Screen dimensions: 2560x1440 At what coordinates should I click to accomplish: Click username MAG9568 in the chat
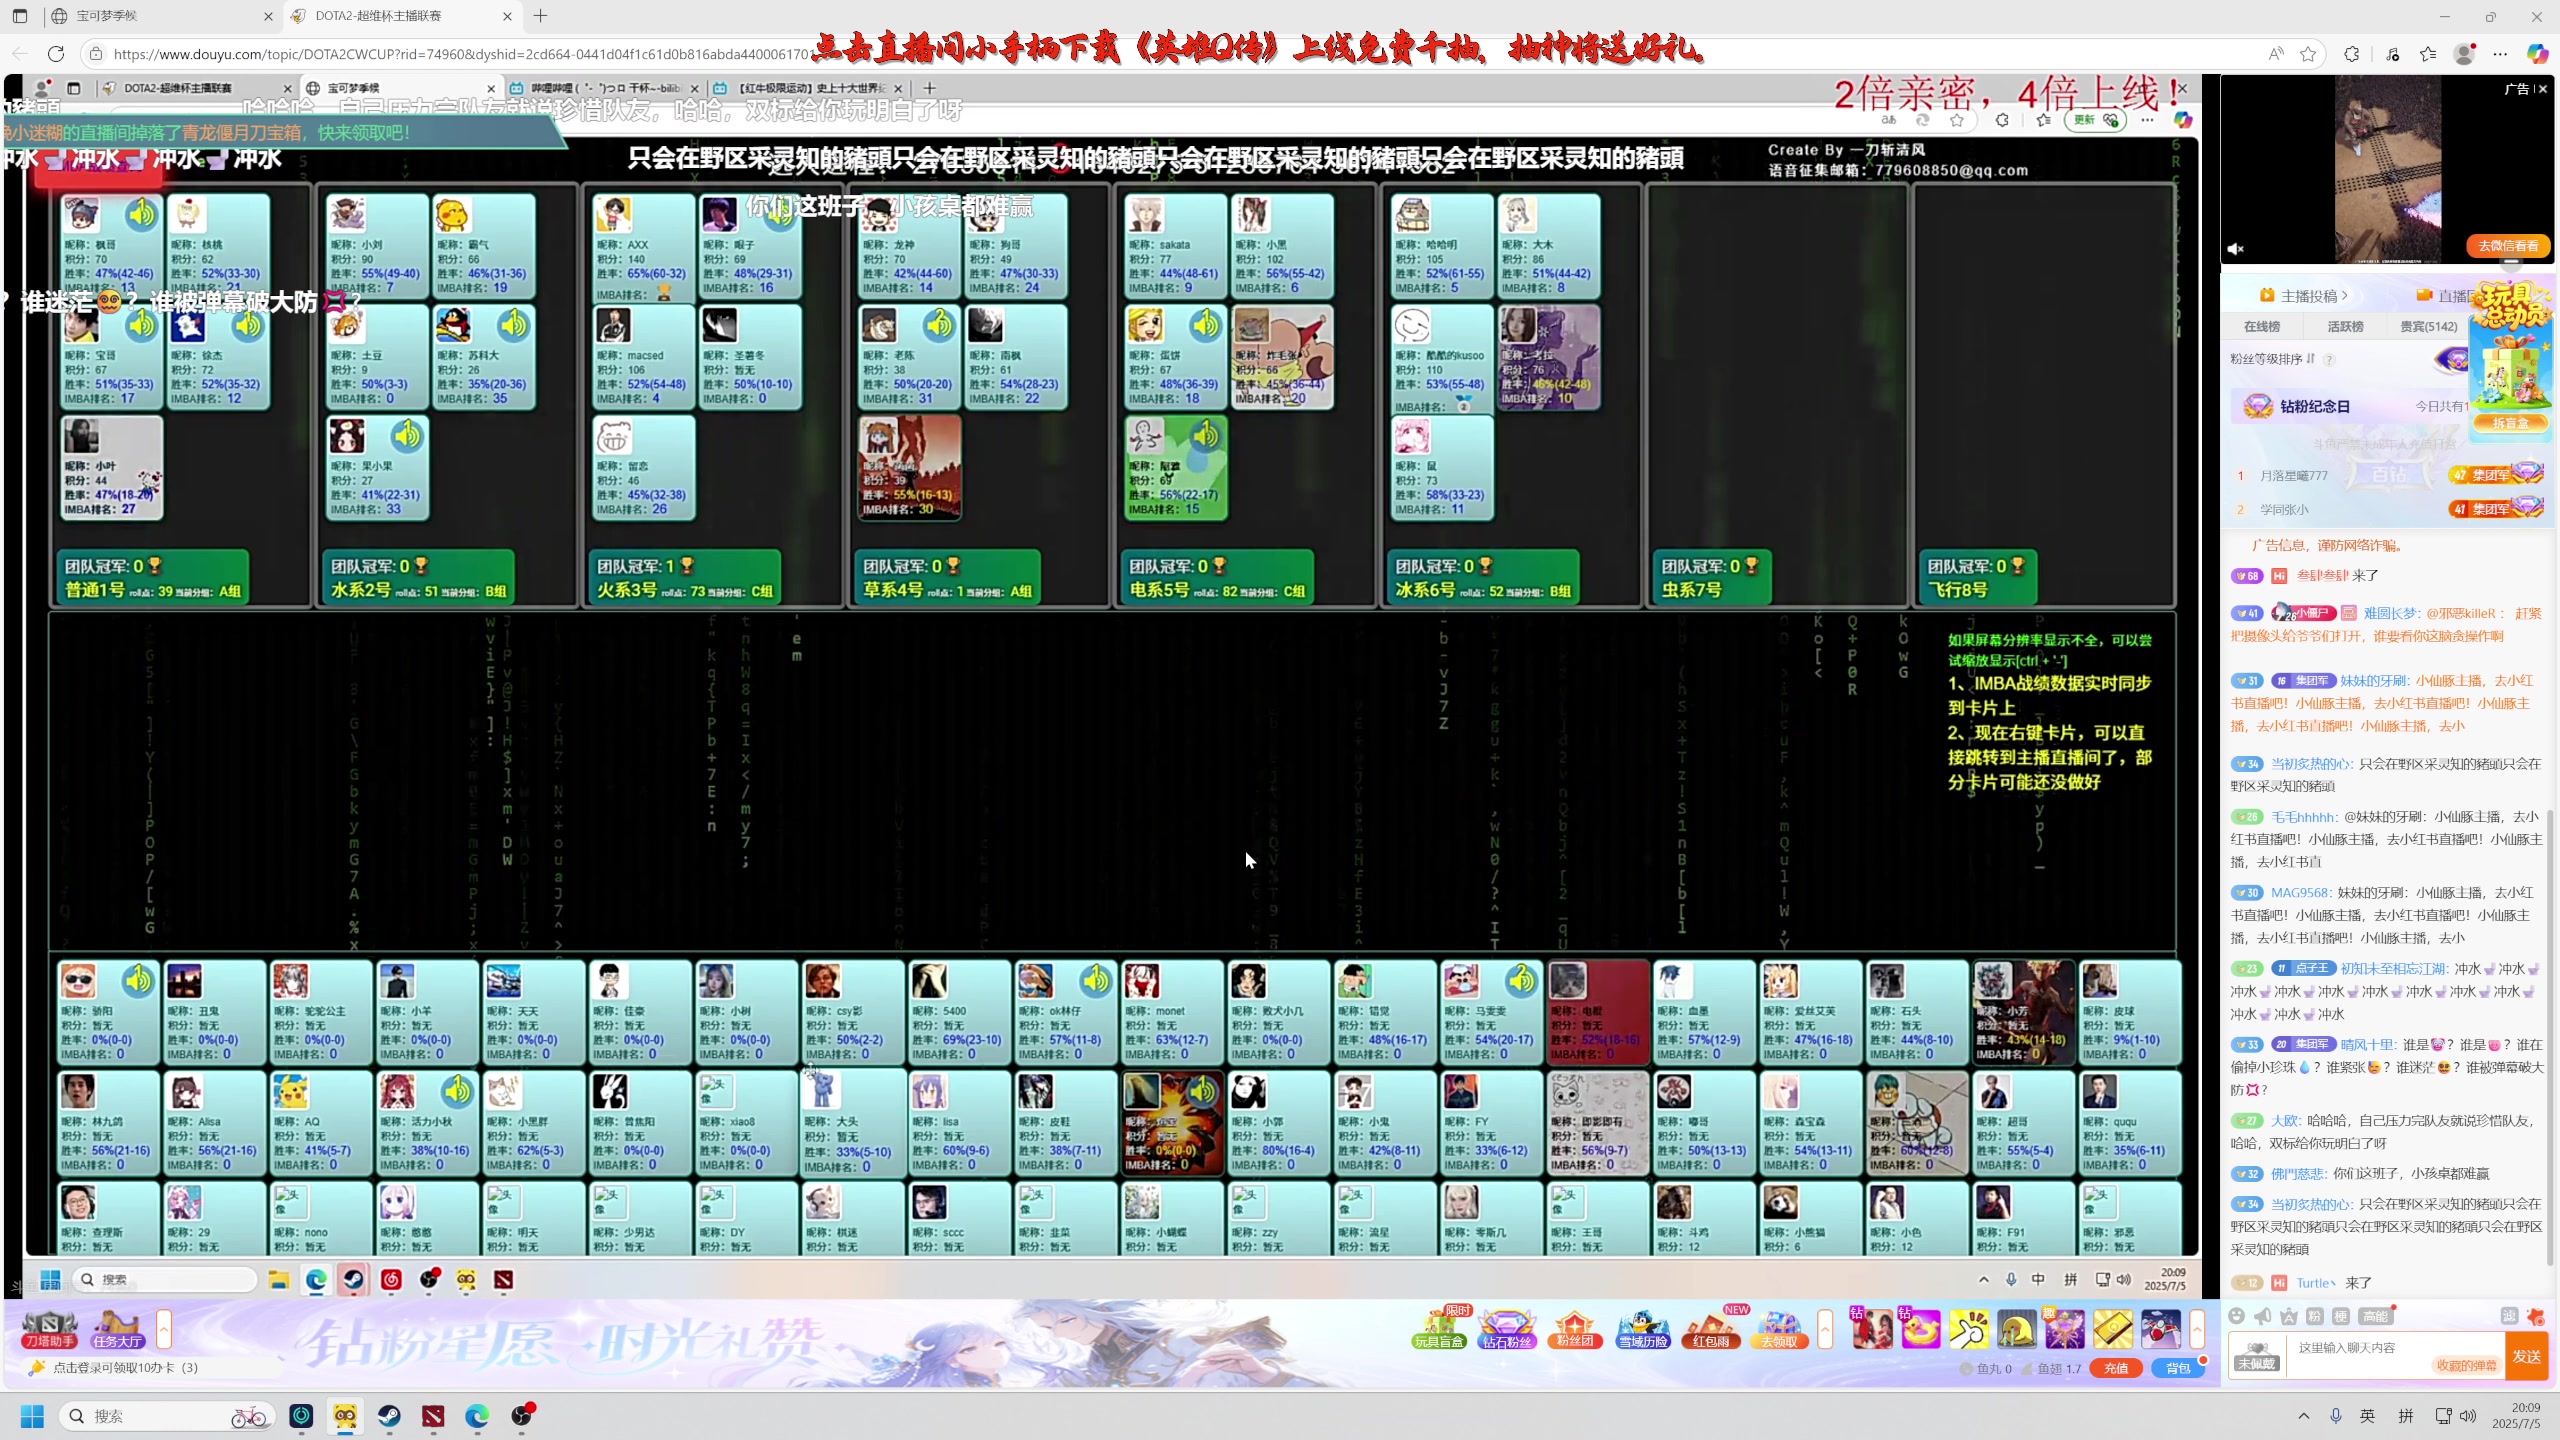(x=2300, y=893)
